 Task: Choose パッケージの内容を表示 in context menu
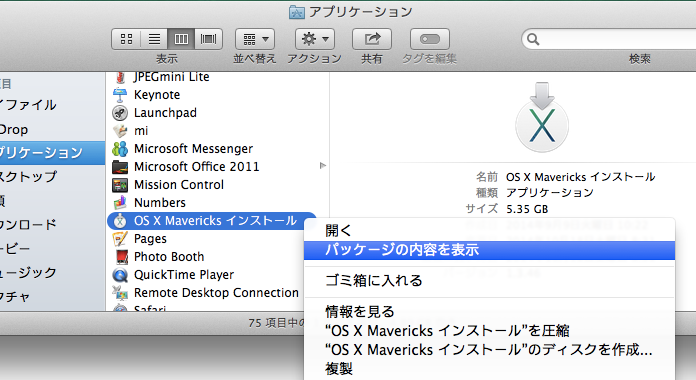489,250
